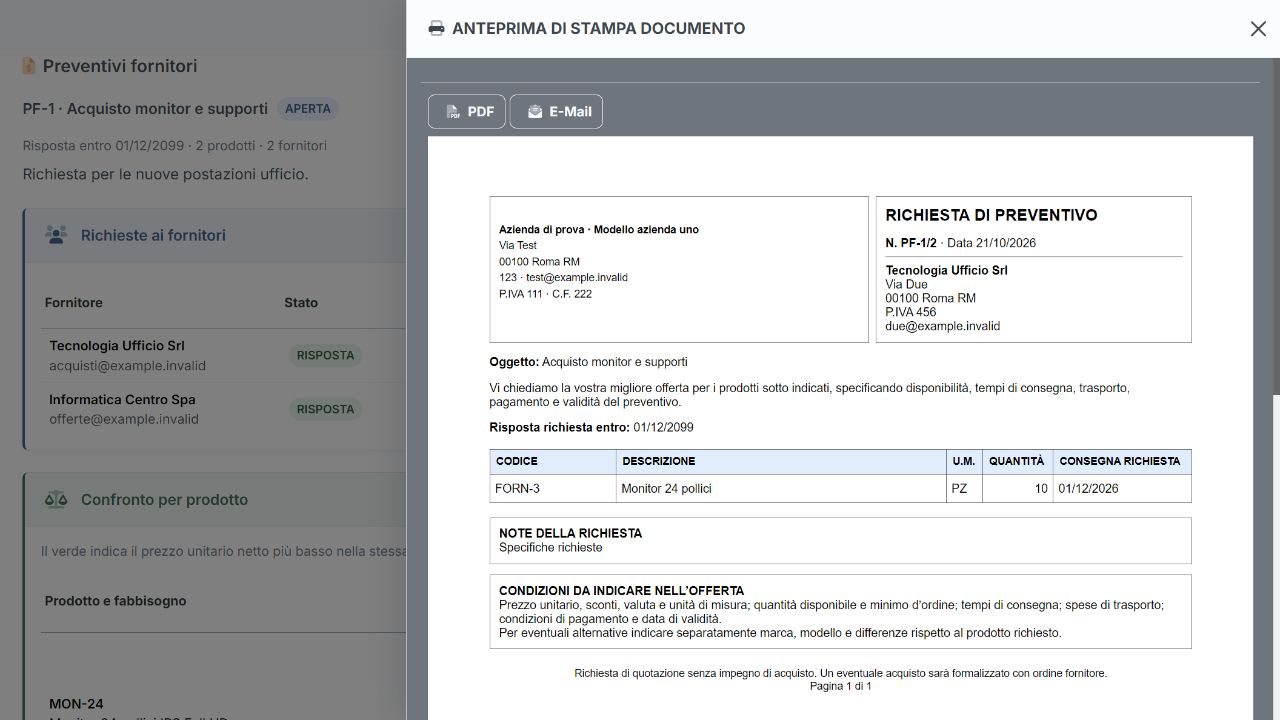The width and height of the screenshot is (1280, 720).
Task: Click the CONSEGNA RICHIESTA column header
Action: [x=1122, y=461]
